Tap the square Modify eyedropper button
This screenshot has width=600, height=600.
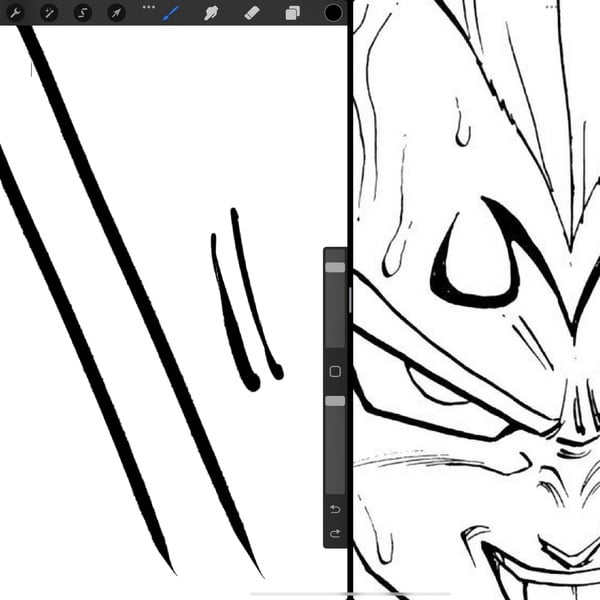(335, 372)
